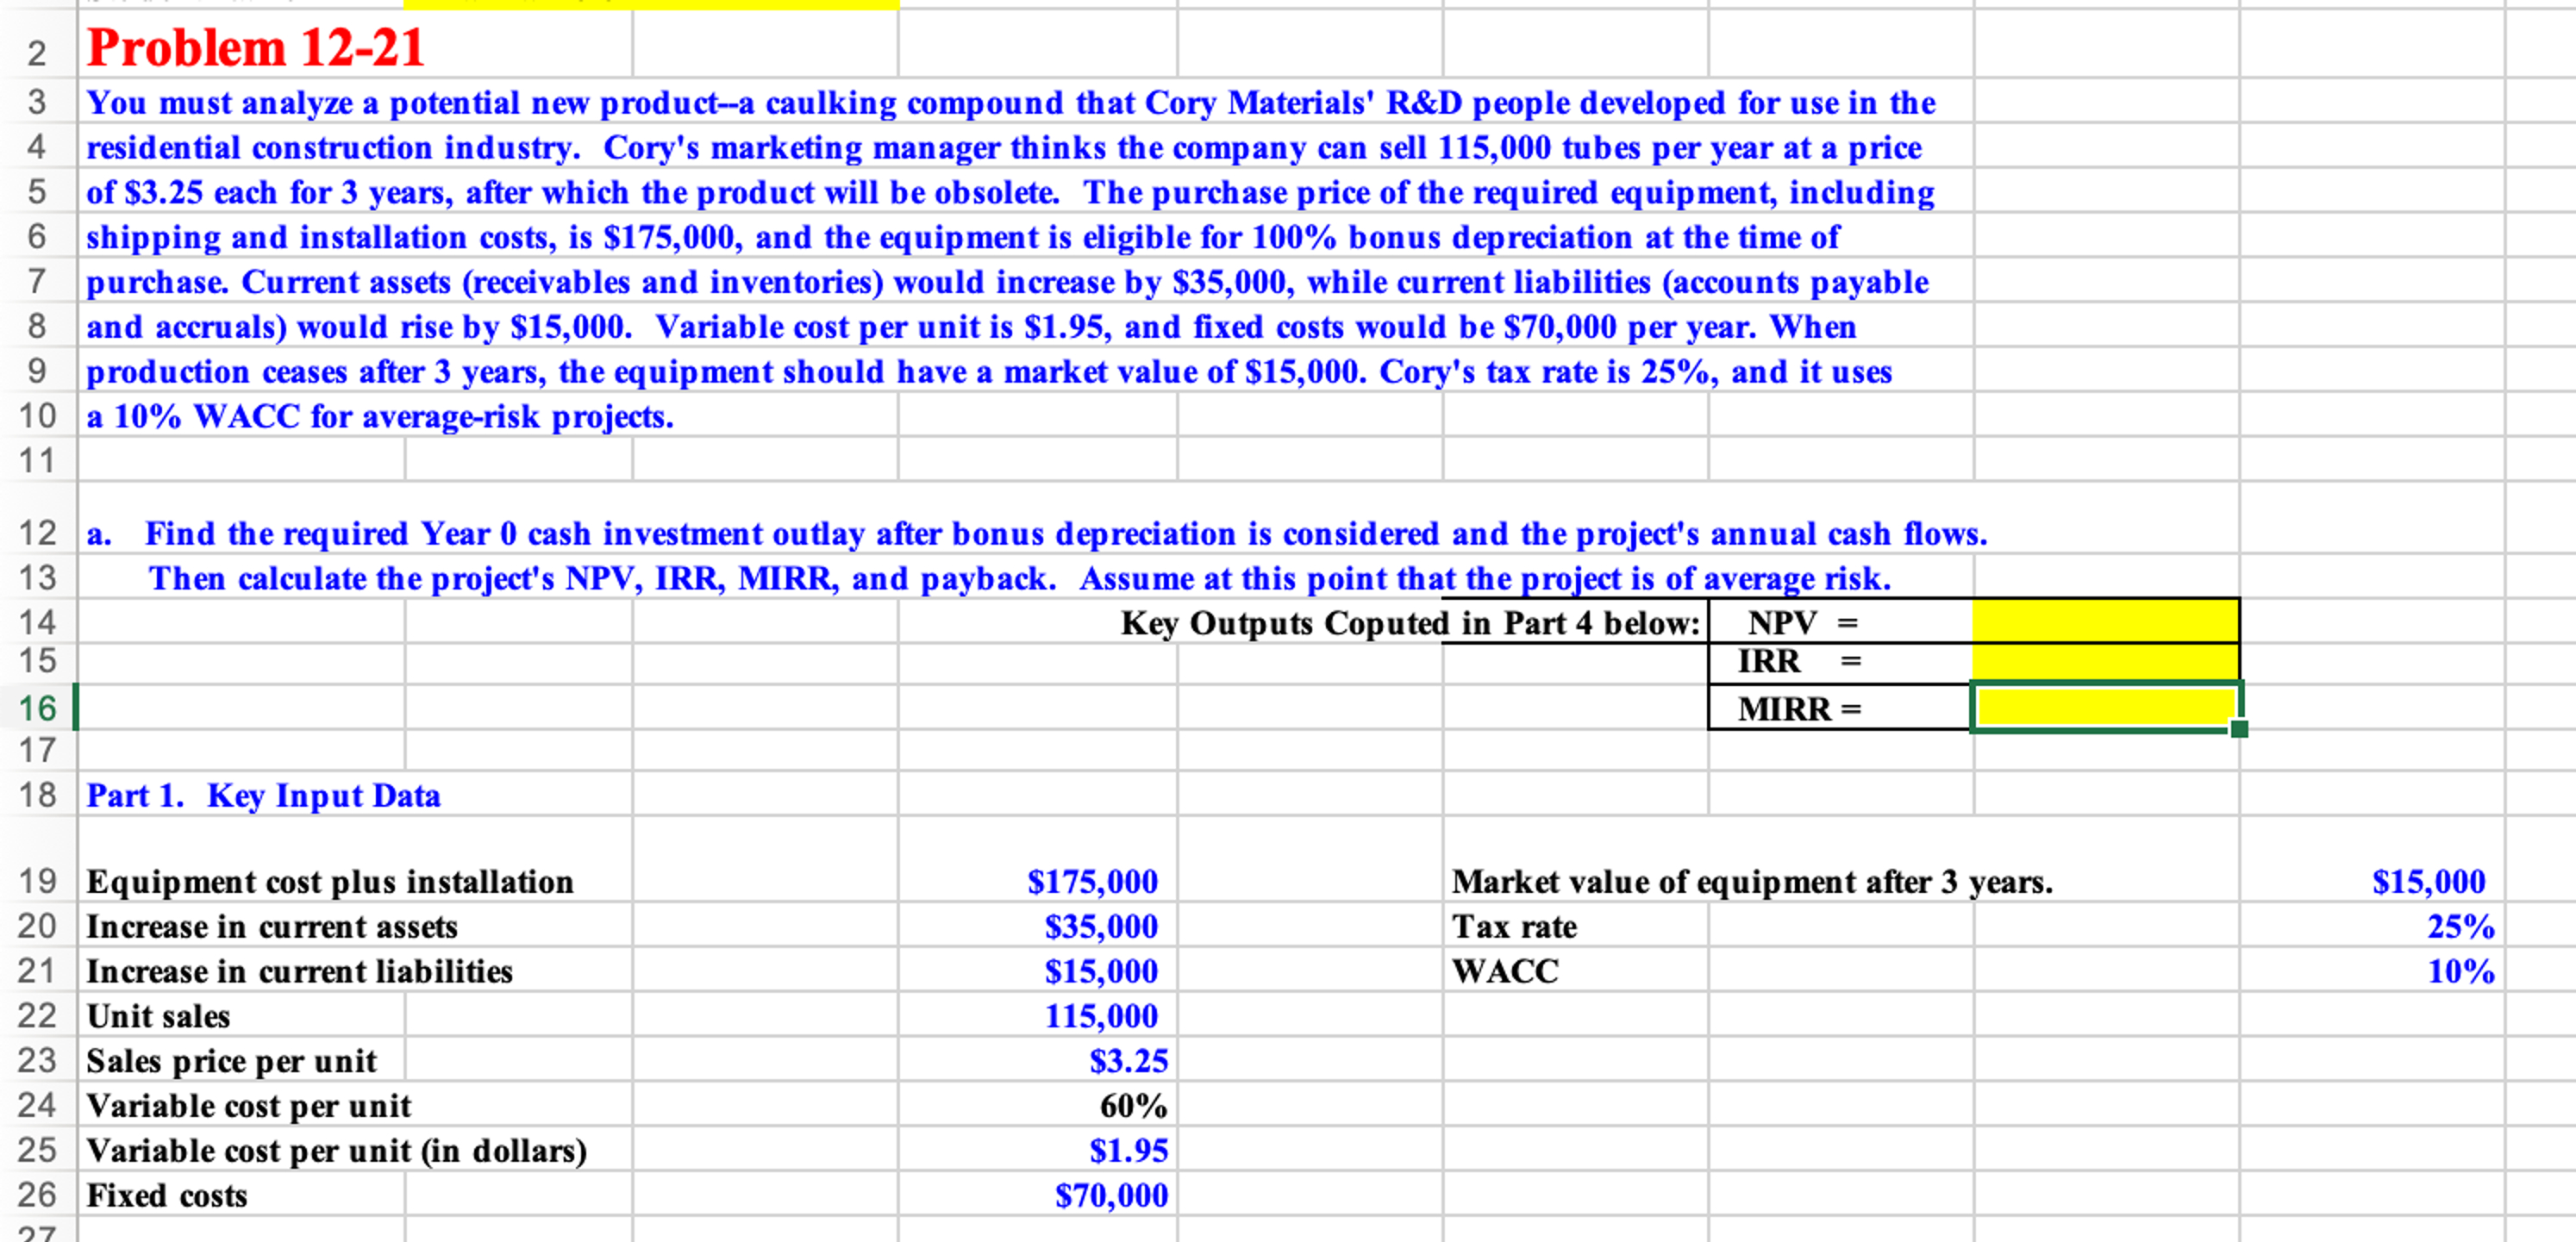Click the Problem 12-21 title cell

(x=256, y=48)
